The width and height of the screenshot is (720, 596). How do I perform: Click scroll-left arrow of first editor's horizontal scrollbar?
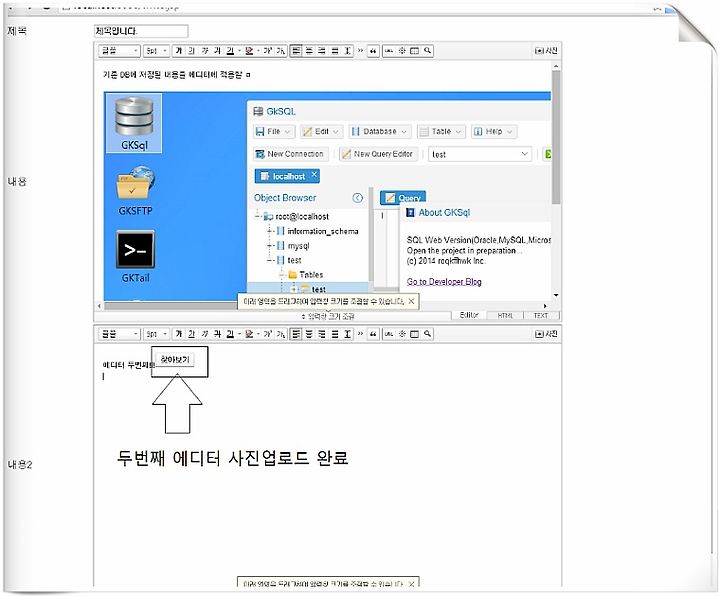[100, 306]
